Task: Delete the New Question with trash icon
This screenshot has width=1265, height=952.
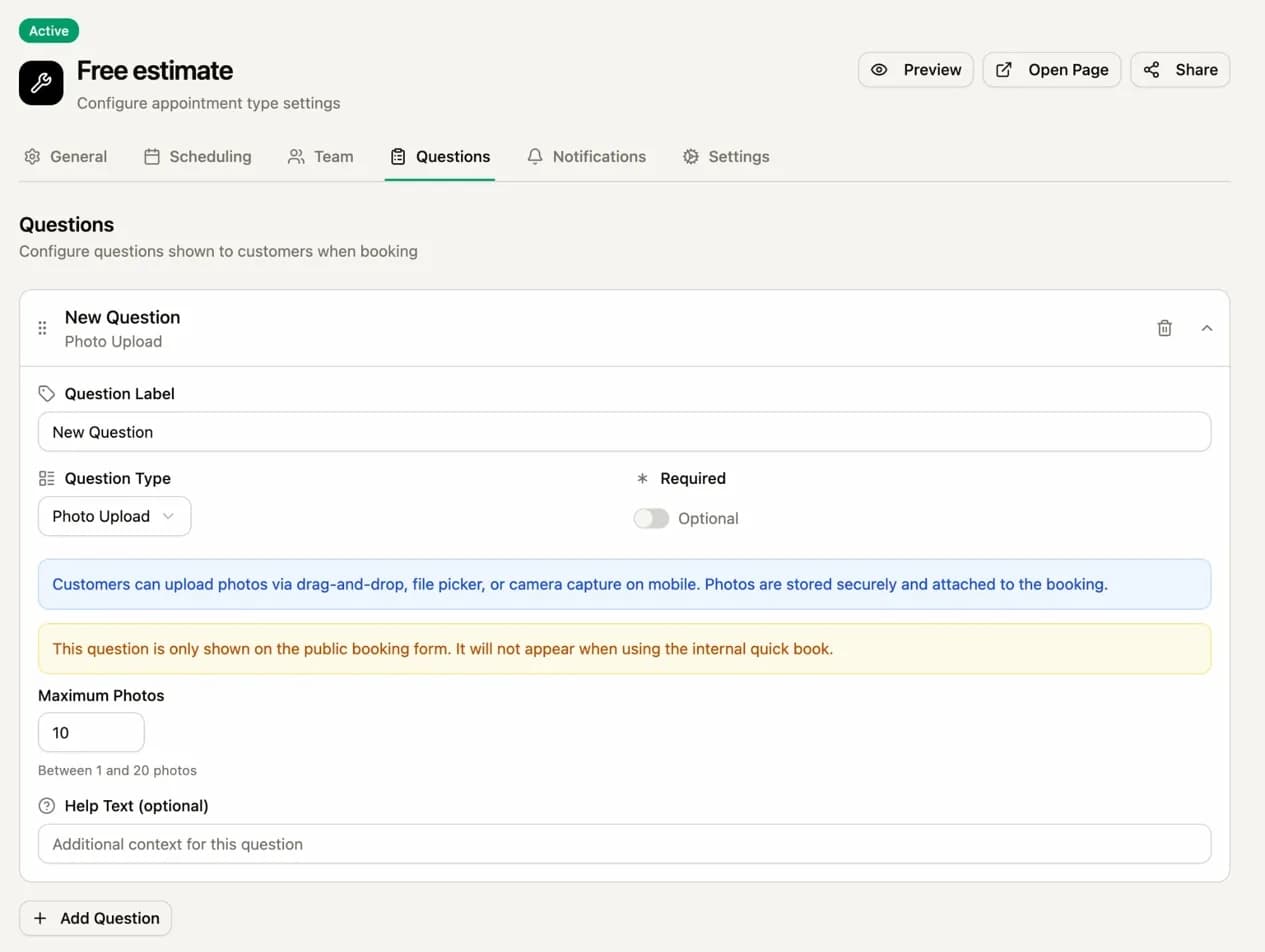Action: (x=1164, y=328)
